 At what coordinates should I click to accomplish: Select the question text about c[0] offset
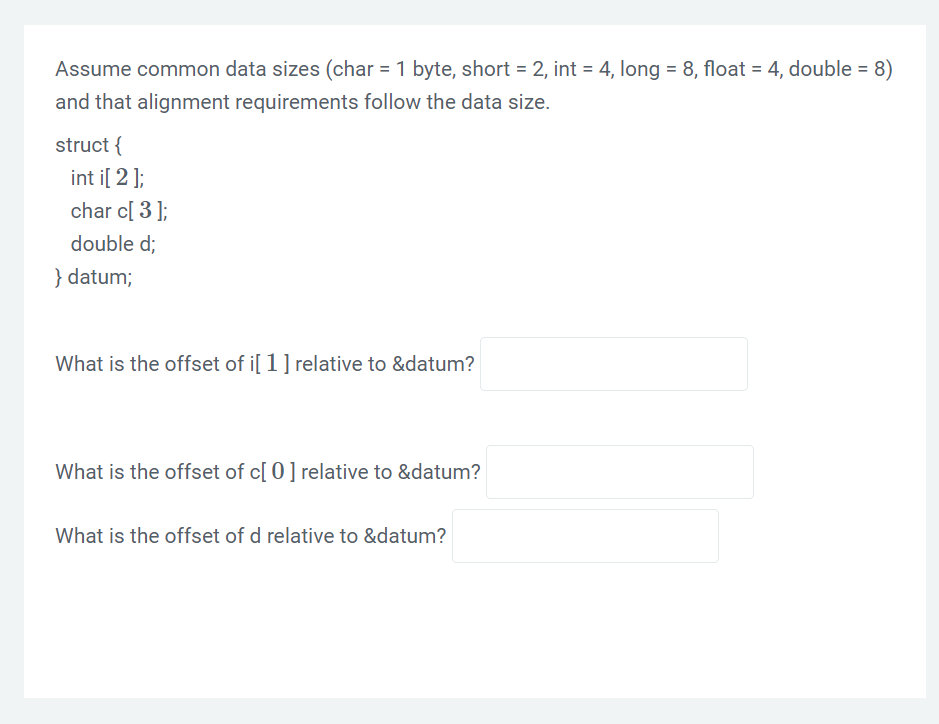tap(267, 471)
